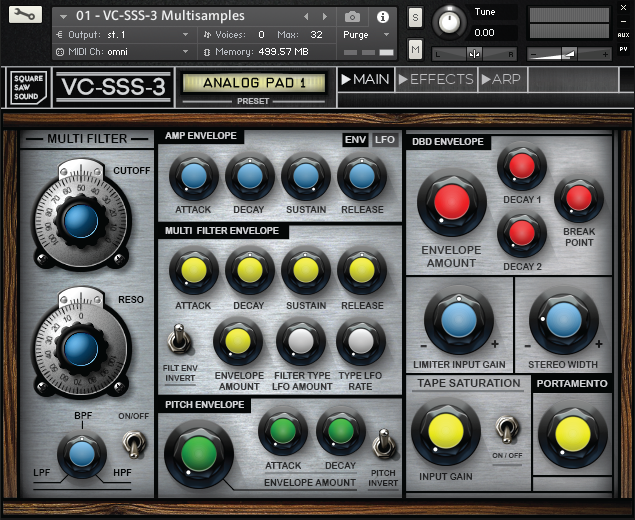Show instrument info with the i icon
The width and height of the screenshot is (635, 520).
[383, 17]
